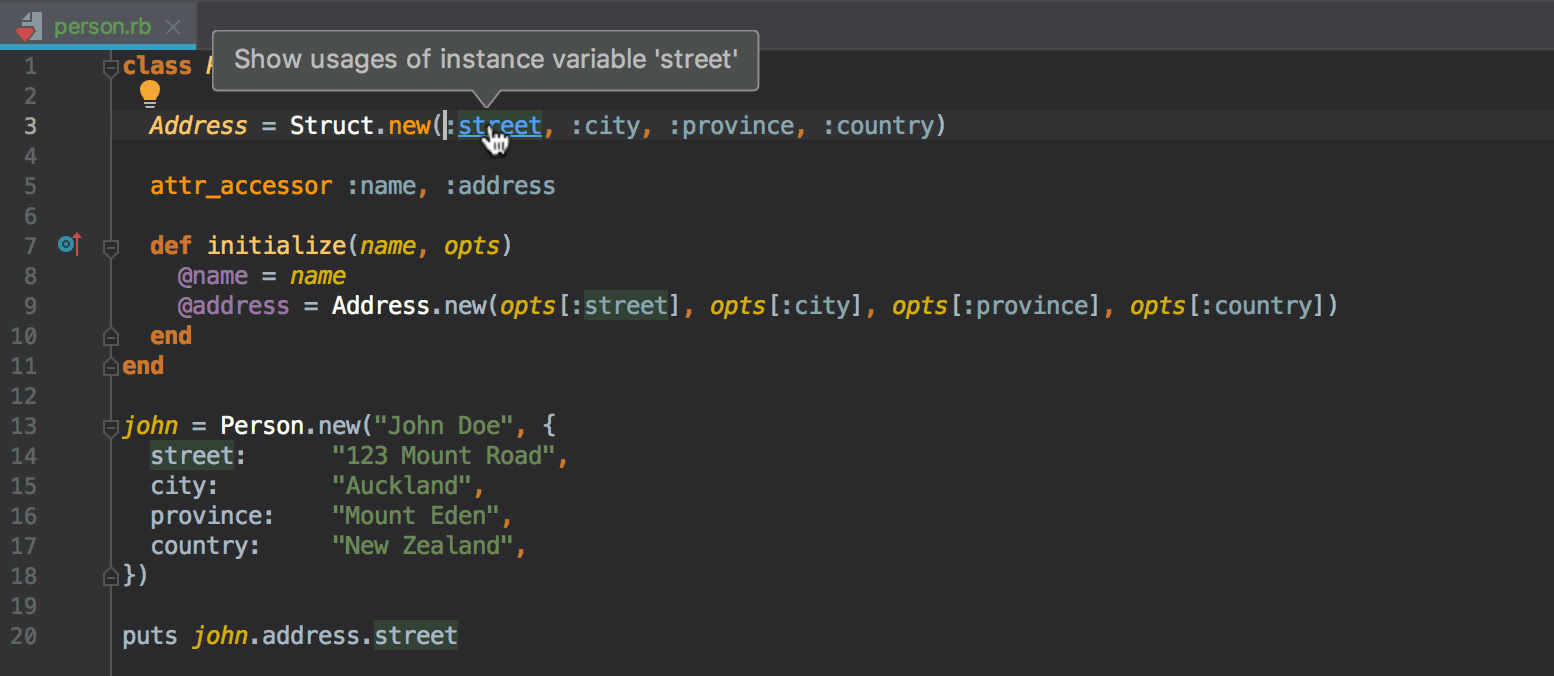Click the "Auckland" string
This screenshot has height=676, width=1554.
pos(402,486)
